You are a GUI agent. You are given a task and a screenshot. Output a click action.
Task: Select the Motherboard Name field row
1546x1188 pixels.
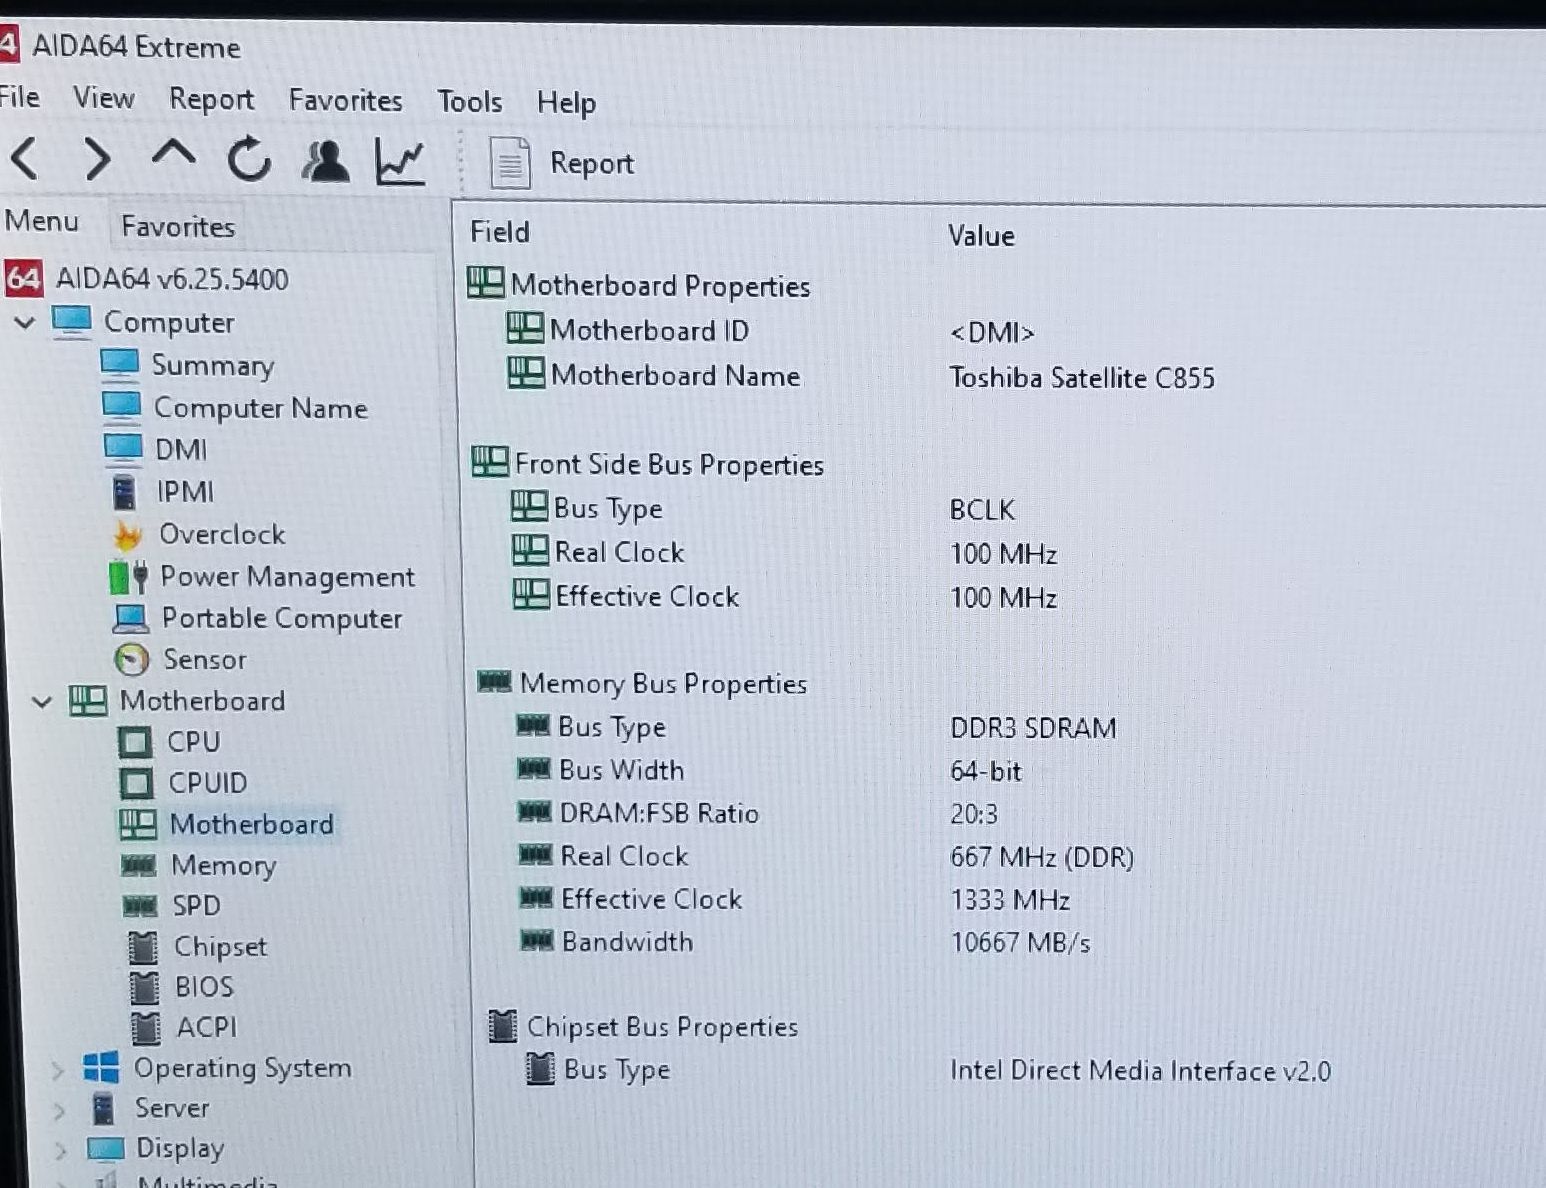pos(675,376)
